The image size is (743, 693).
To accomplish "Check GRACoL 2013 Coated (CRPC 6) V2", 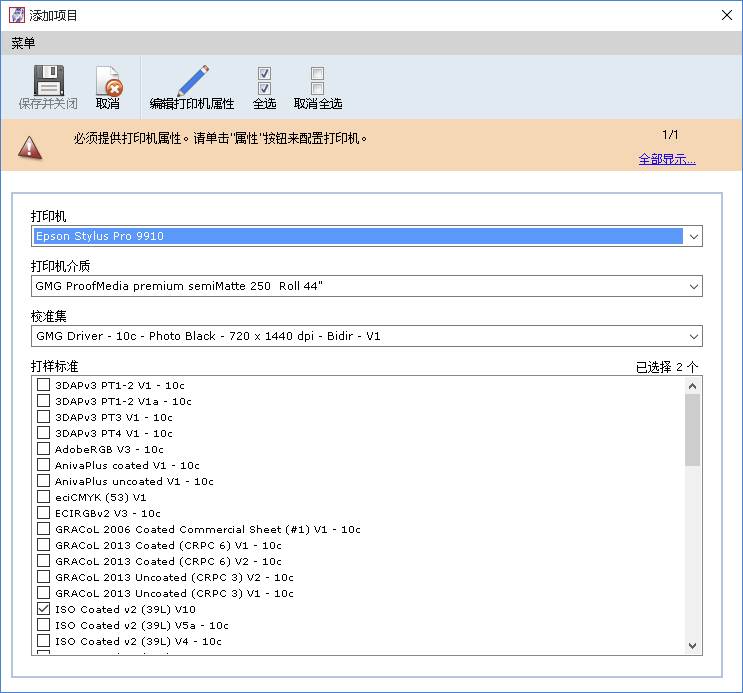I will click(x=43, y=561).
